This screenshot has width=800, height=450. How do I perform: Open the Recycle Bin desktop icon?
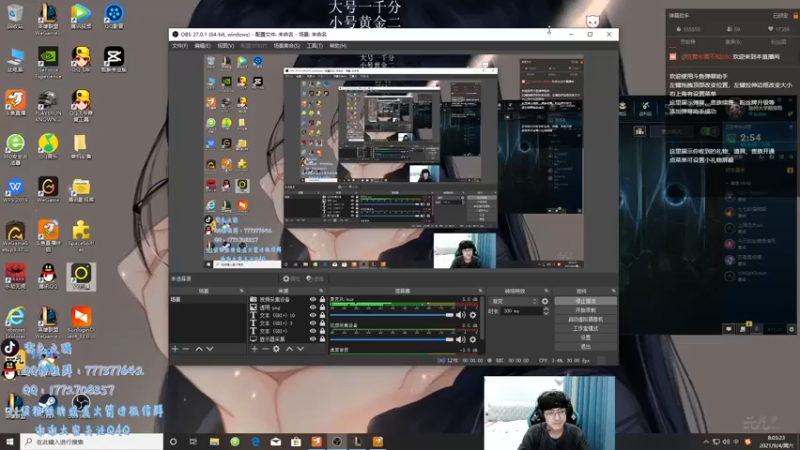15,15
